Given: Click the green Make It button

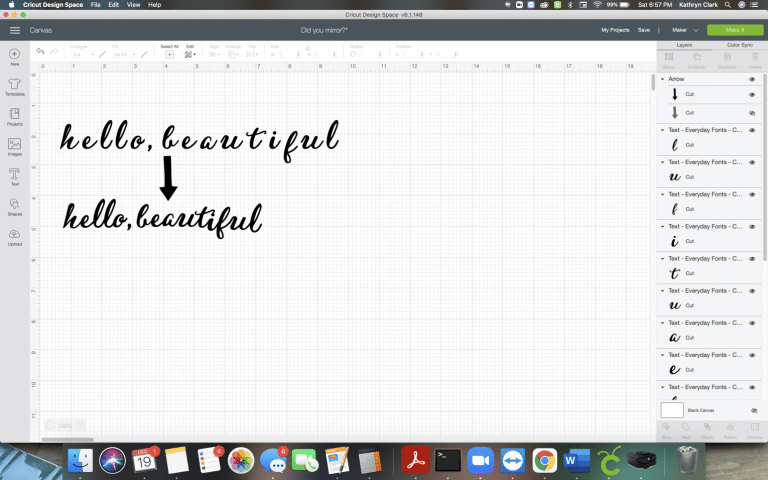Looking at the screenshot, I should click(x=734, y=30).
